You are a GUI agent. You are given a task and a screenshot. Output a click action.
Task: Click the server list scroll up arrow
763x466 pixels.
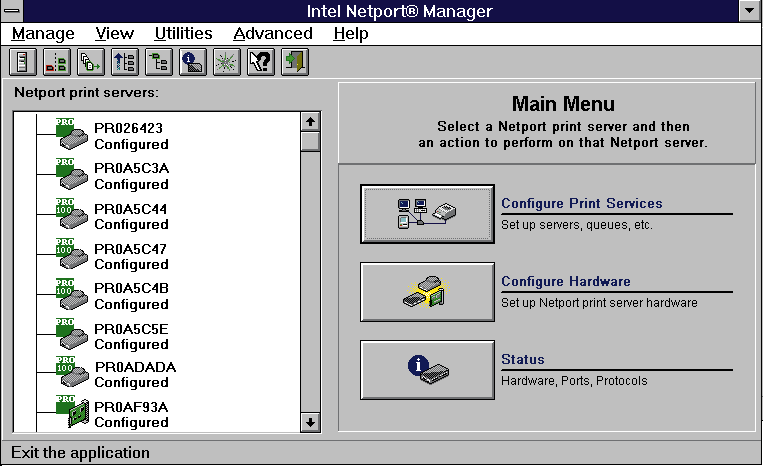310,122
